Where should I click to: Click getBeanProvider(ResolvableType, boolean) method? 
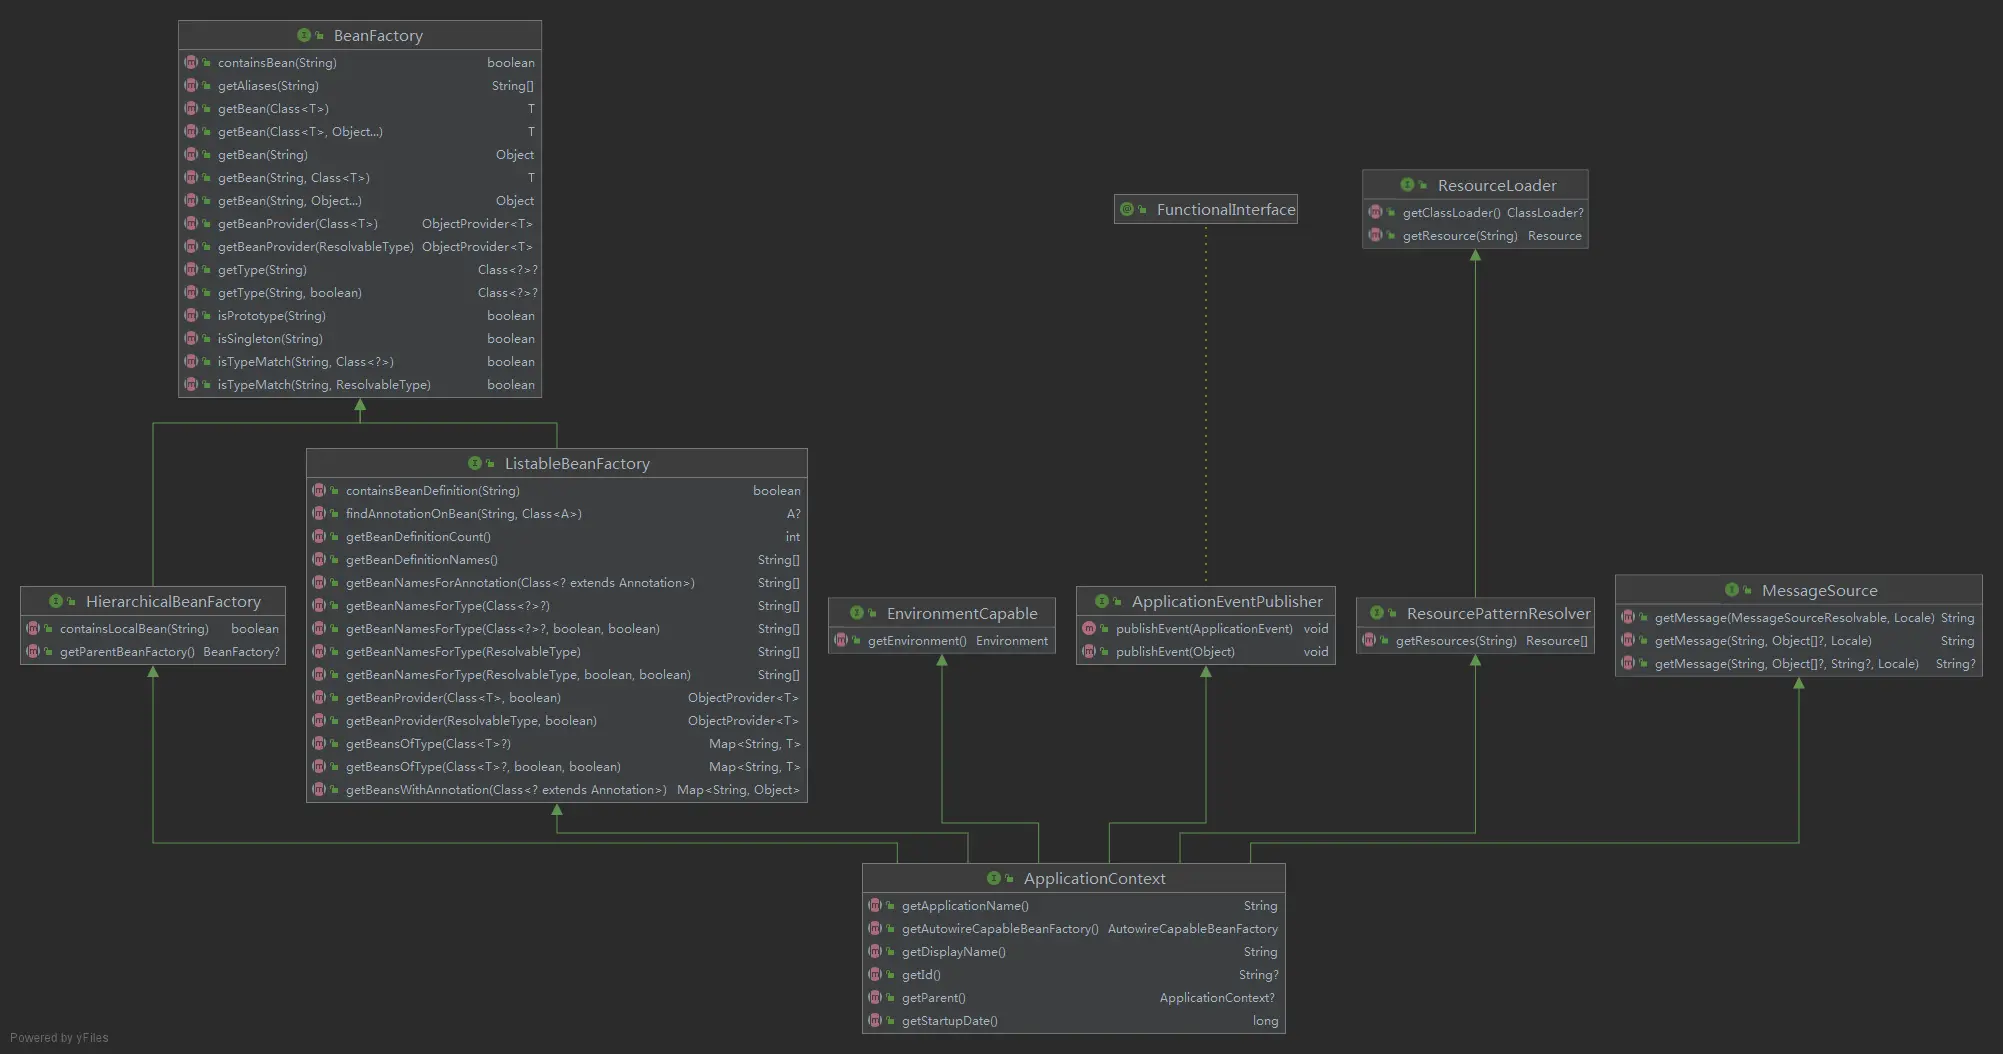(471, 720)
